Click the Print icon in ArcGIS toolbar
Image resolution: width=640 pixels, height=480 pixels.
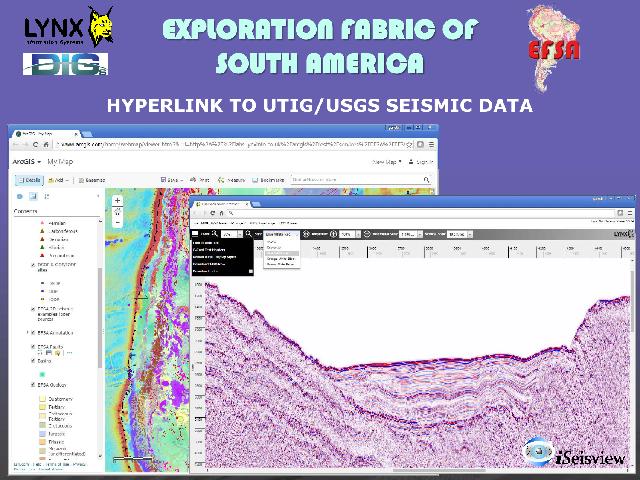click(201, 180)
